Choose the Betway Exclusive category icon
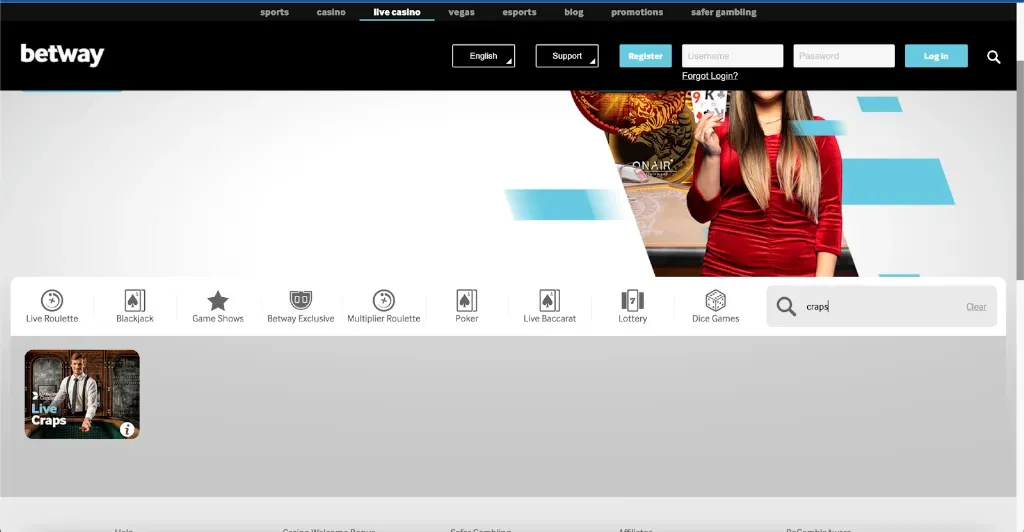The height and width of the screenshot is (532, 1024). 301,301
